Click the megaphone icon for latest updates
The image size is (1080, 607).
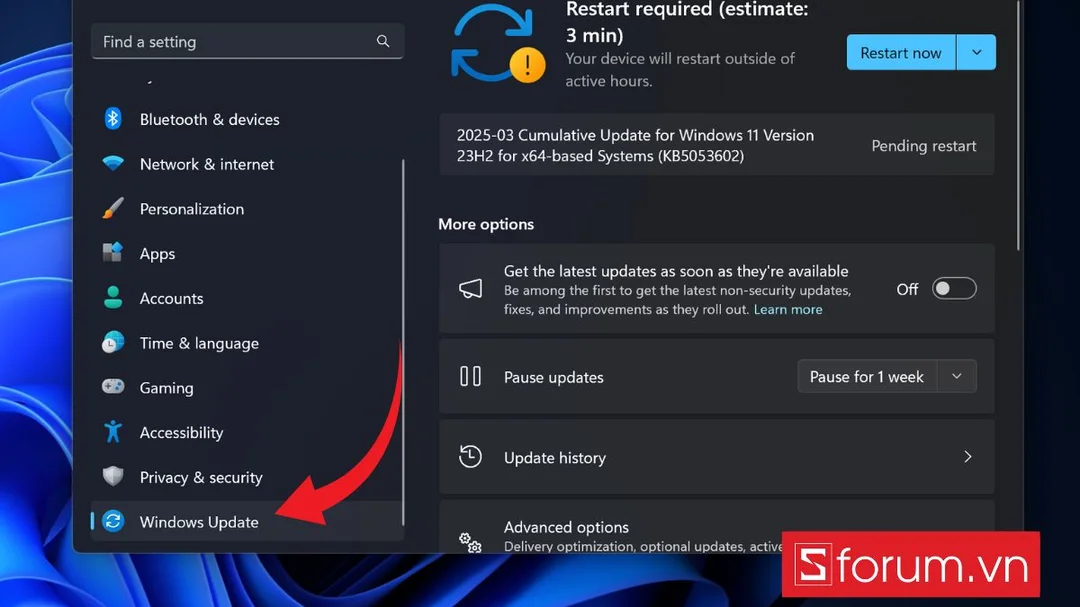point(470,289)
